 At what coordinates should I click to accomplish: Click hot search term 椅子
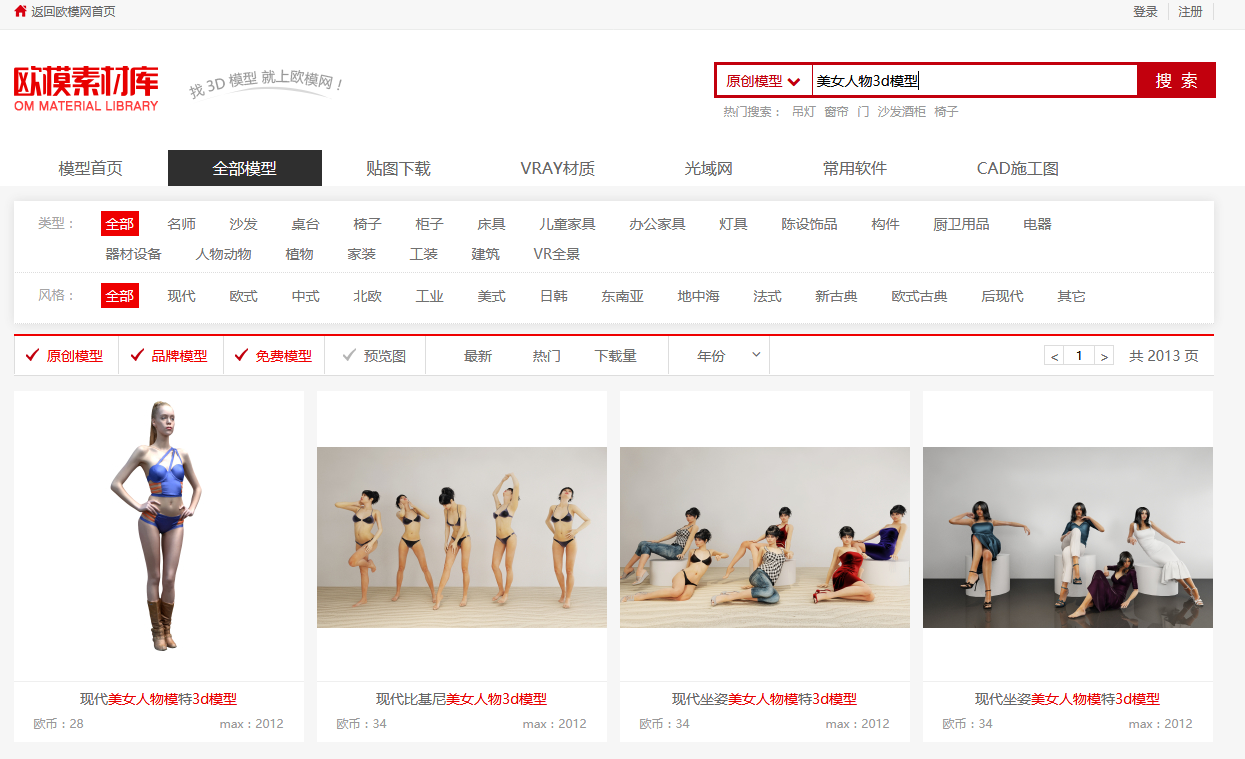pyautogui.click(x=946, y=112)
